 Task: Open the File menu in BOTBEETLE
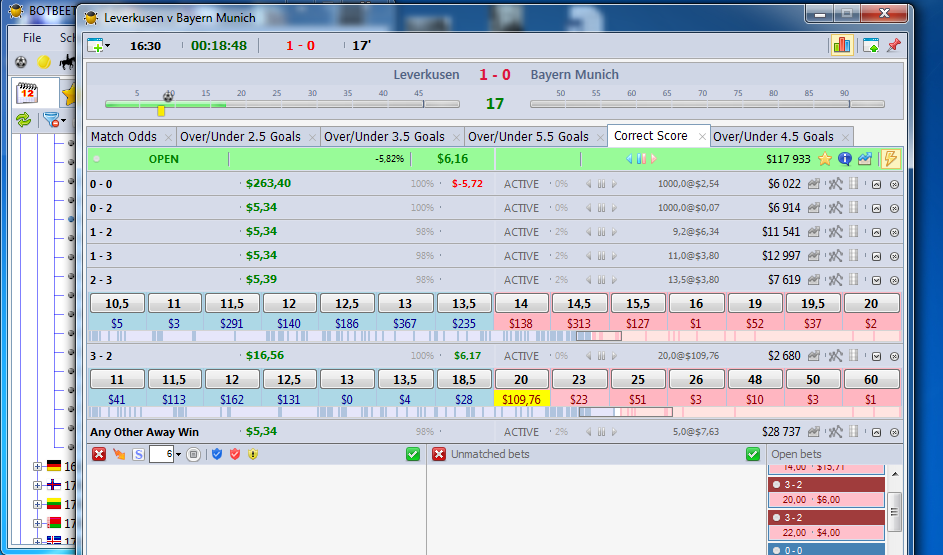point(32,37)
